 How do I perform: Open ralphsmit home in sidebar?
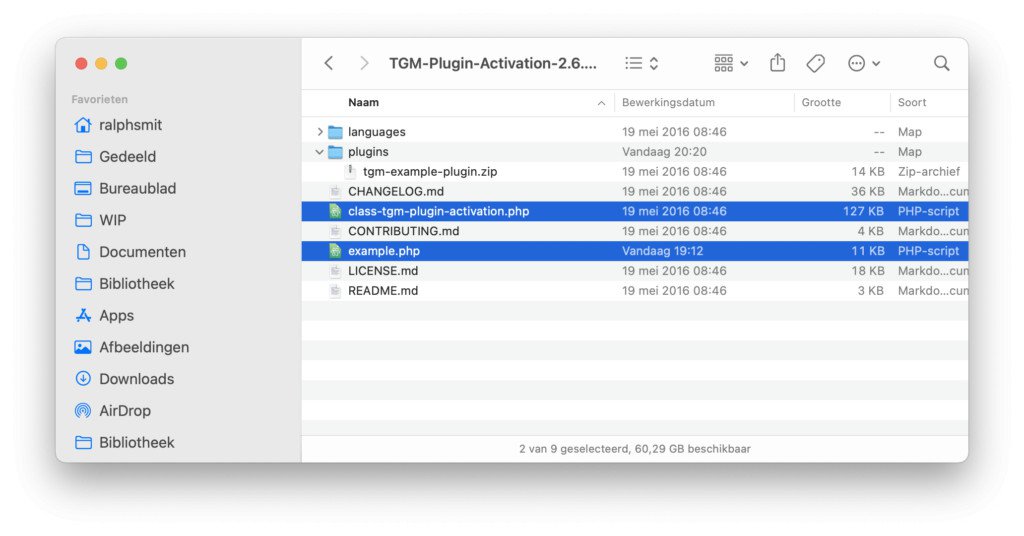(x=118, y=125)
